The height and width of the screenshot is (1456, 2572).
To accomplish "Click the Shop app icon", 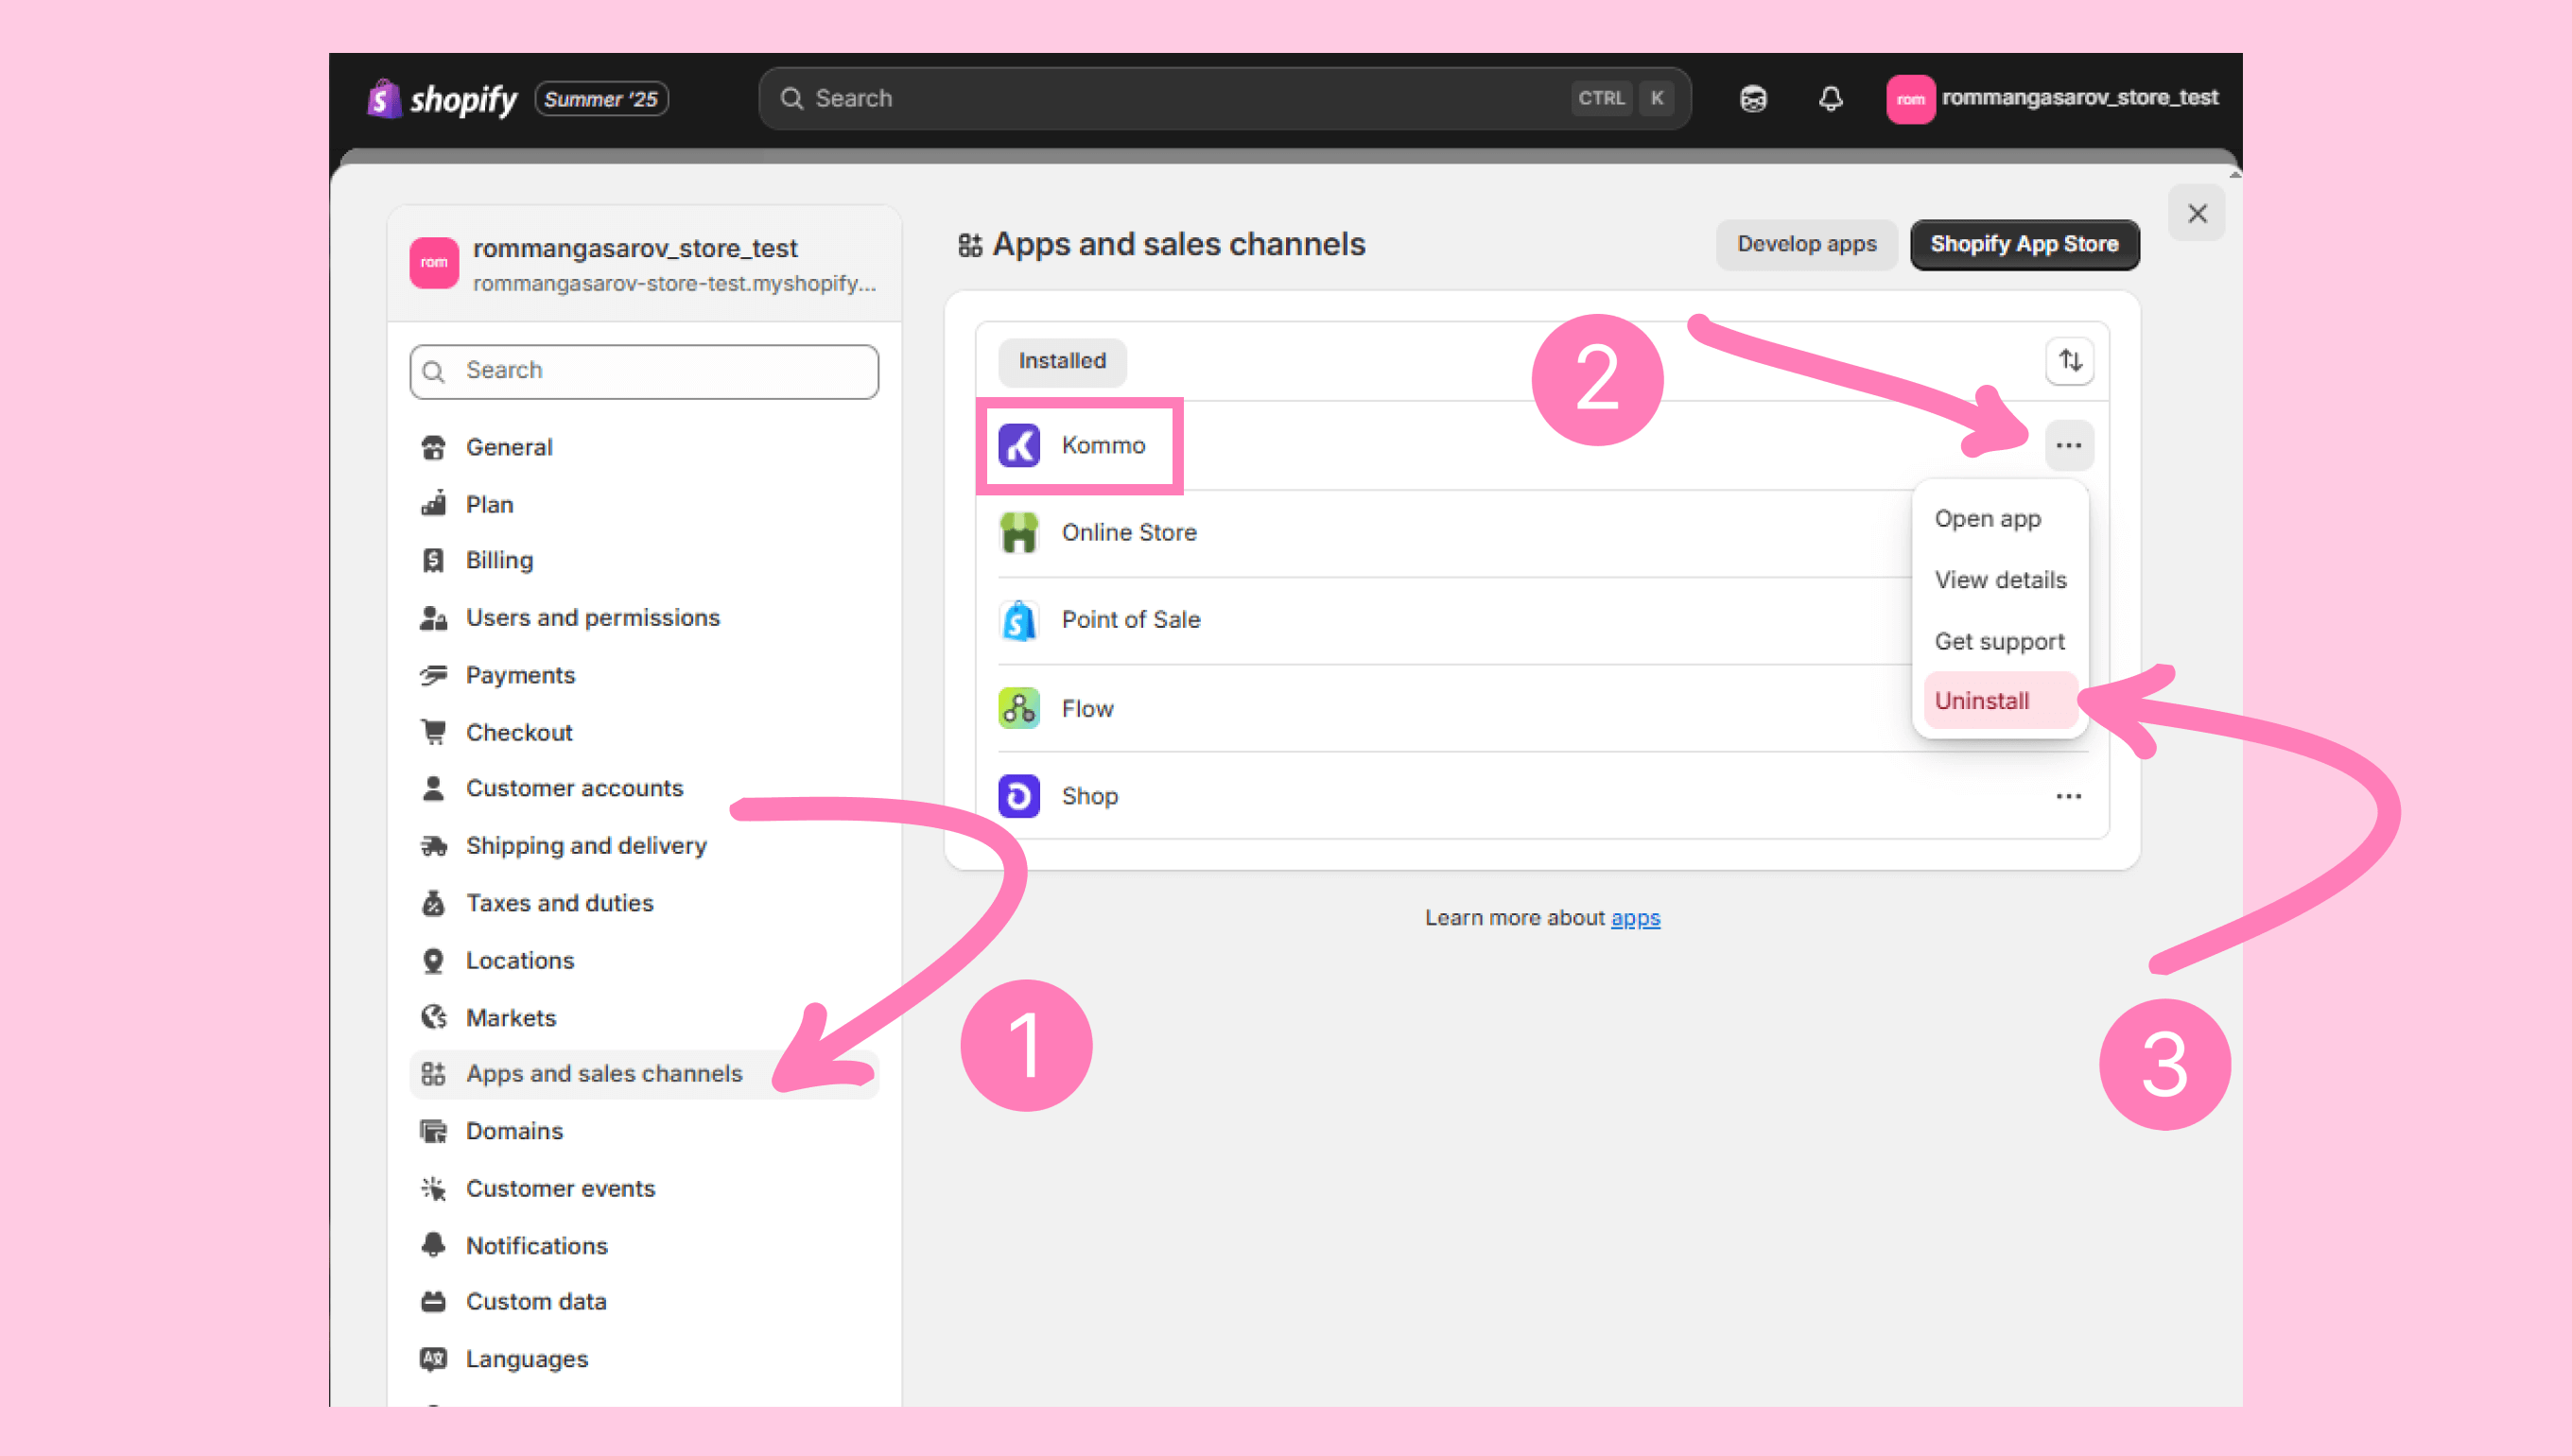I will click(x=1019, y=796).
